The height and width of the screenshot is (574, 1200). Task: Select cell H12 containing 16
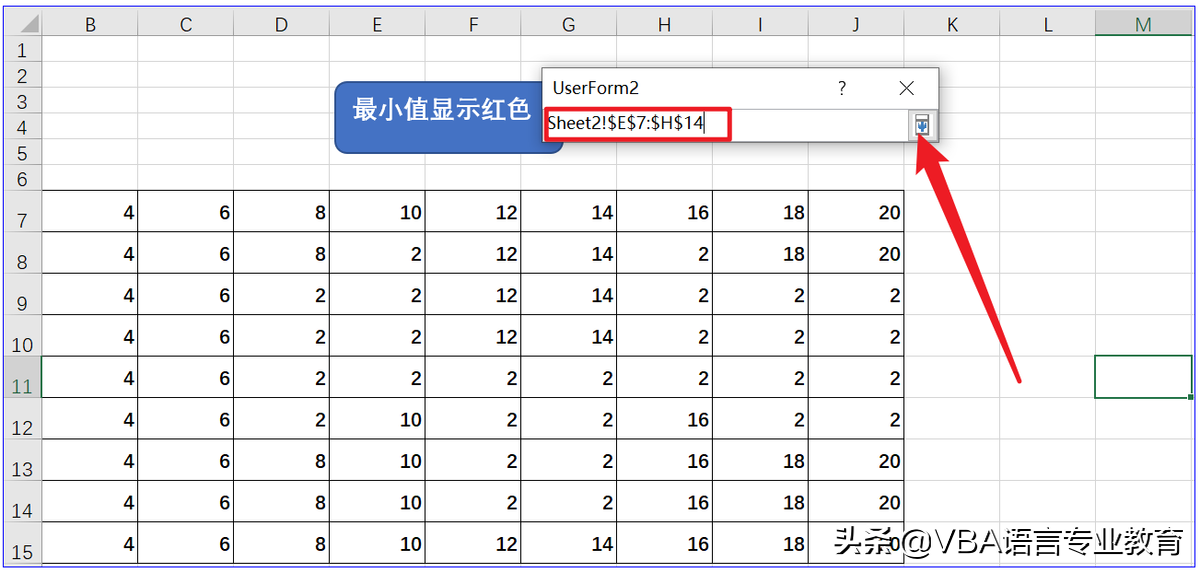(664, 419)
